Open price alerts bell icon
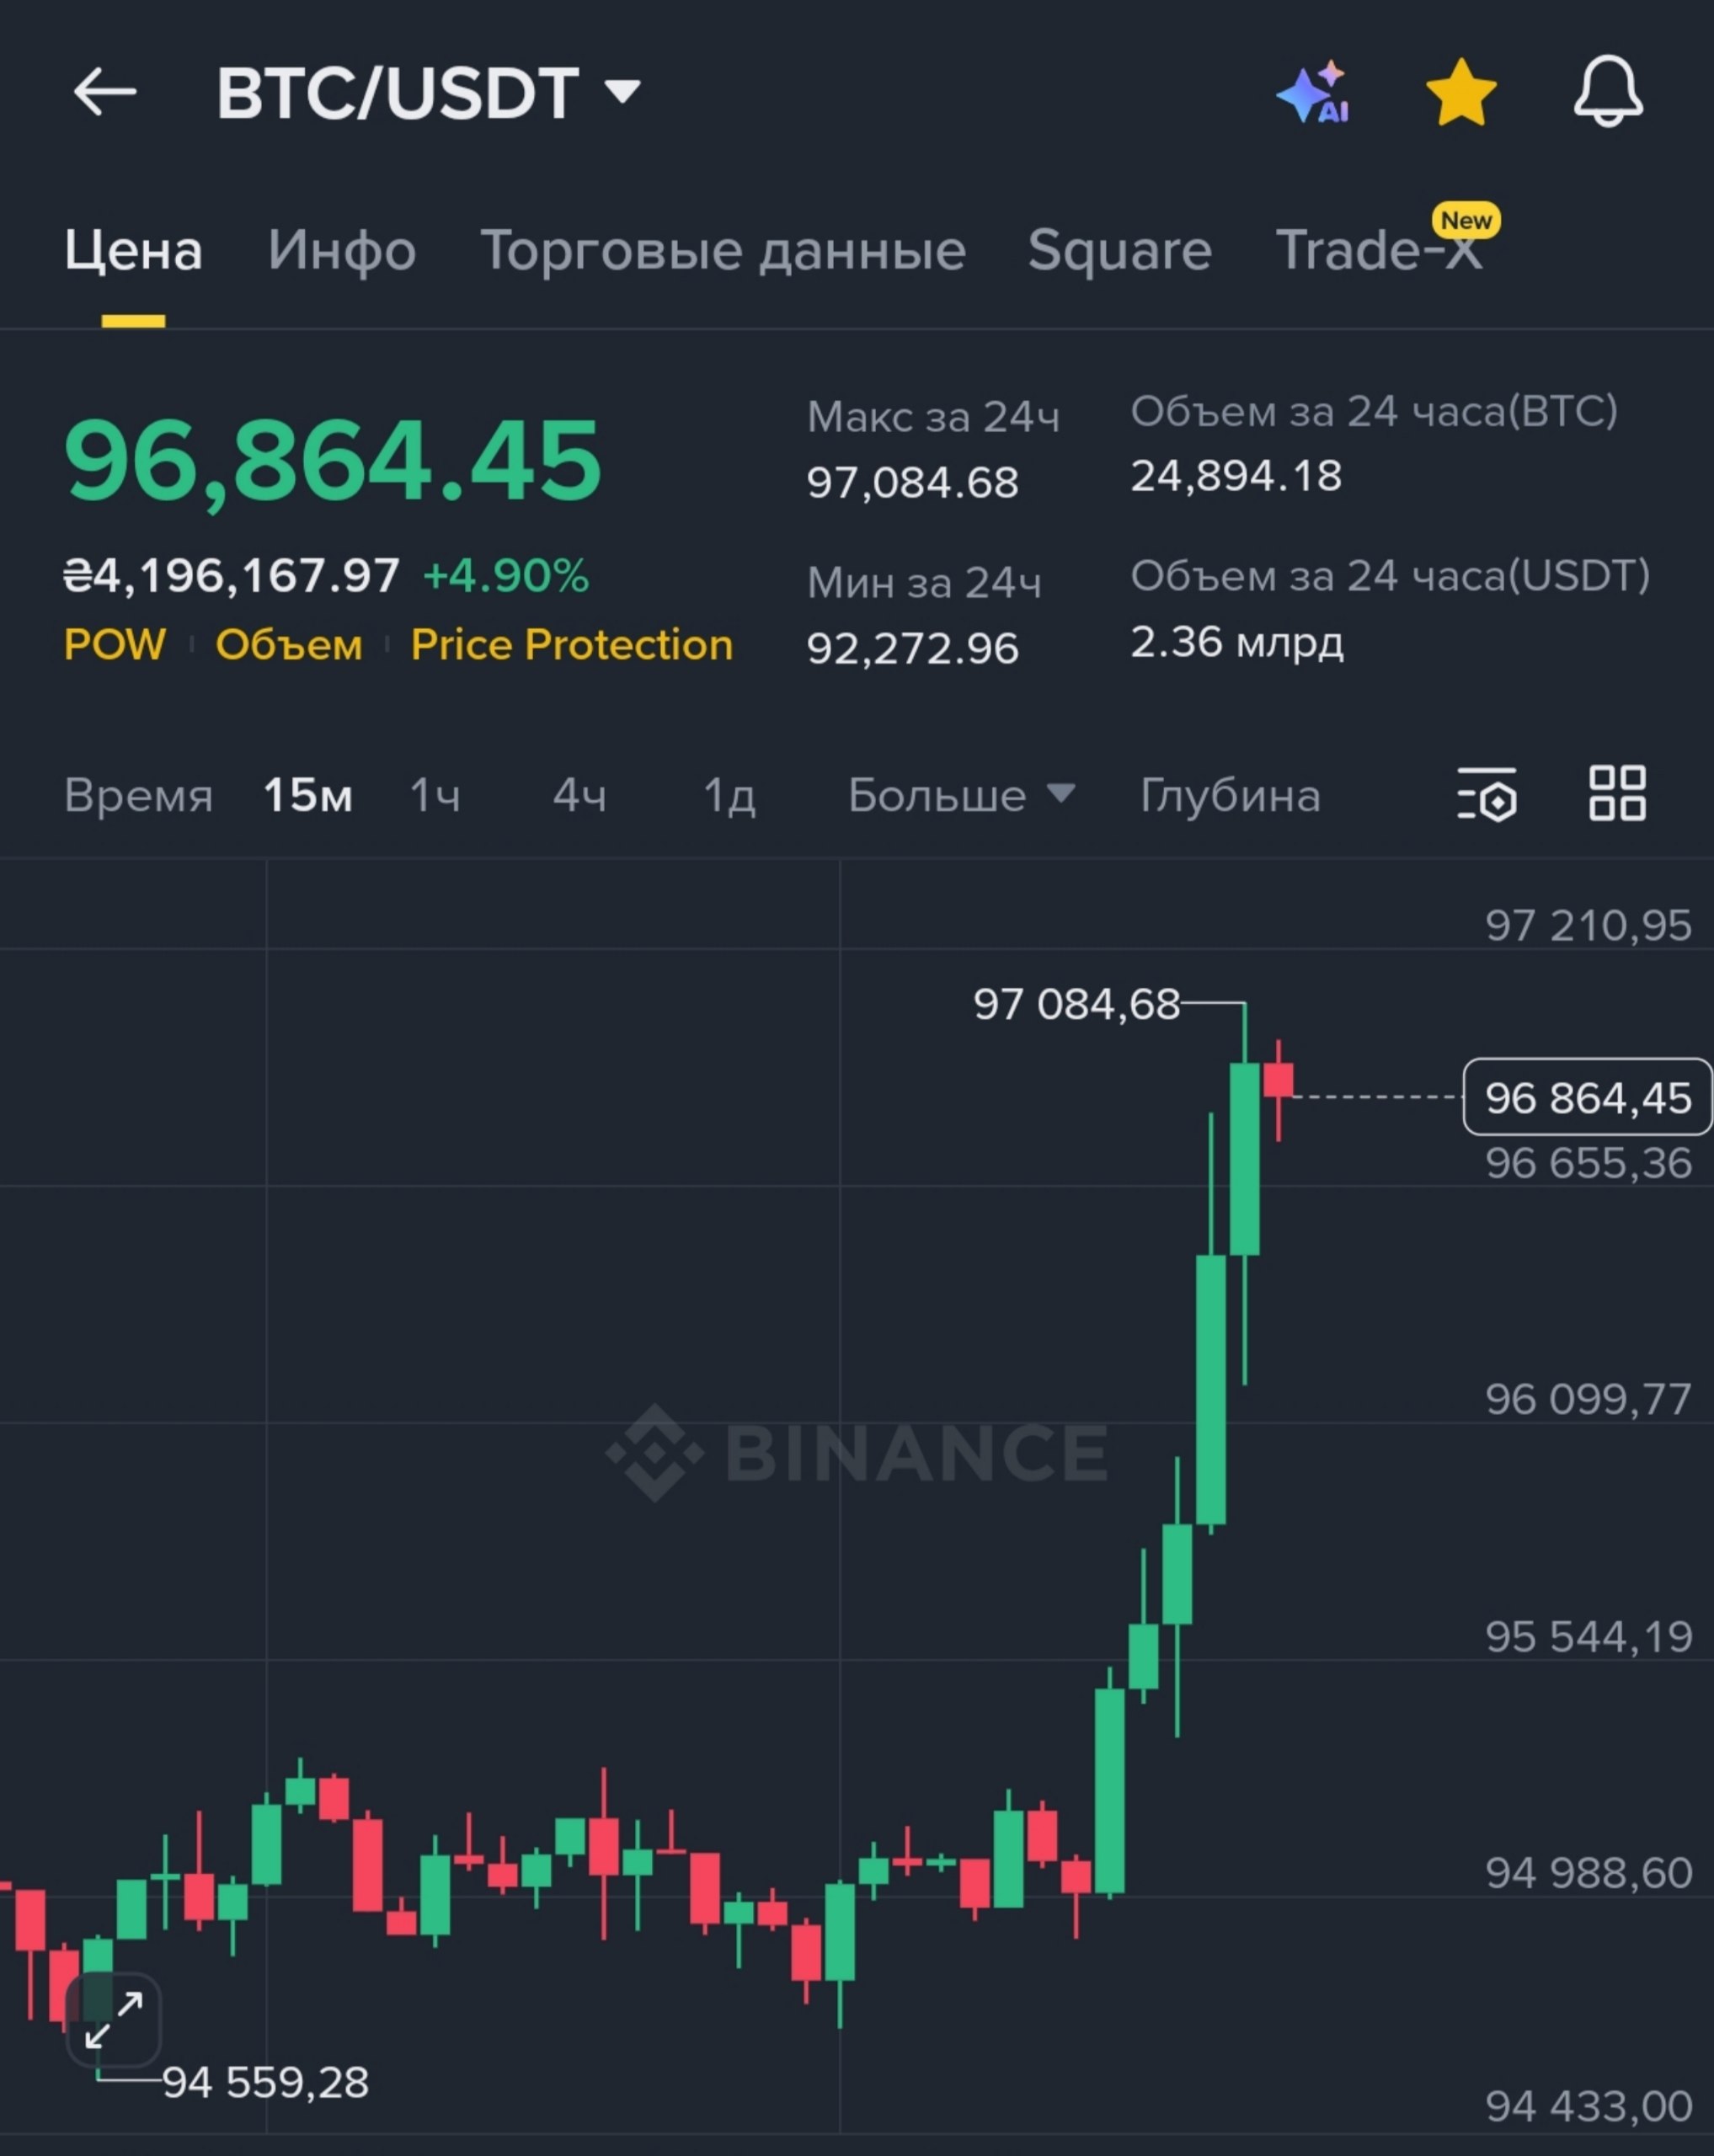 click(x=1608, y=92)
